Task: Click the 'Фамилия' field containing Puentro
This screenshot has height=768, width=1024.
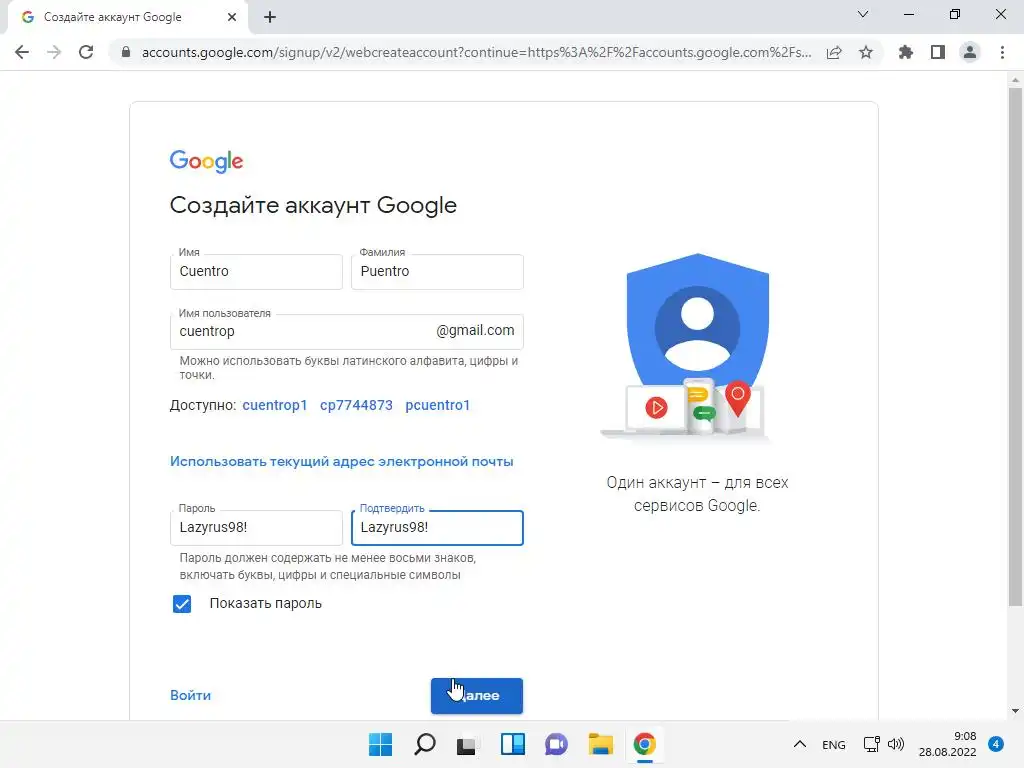Action: (x=437, y=272)
